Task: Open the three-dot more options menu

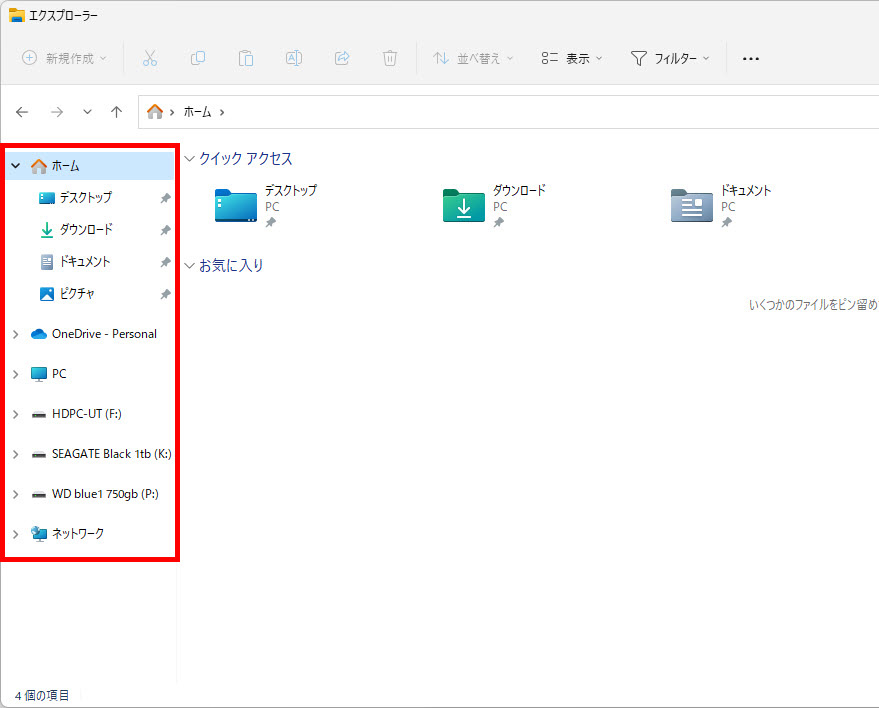Action: (751, 58)
